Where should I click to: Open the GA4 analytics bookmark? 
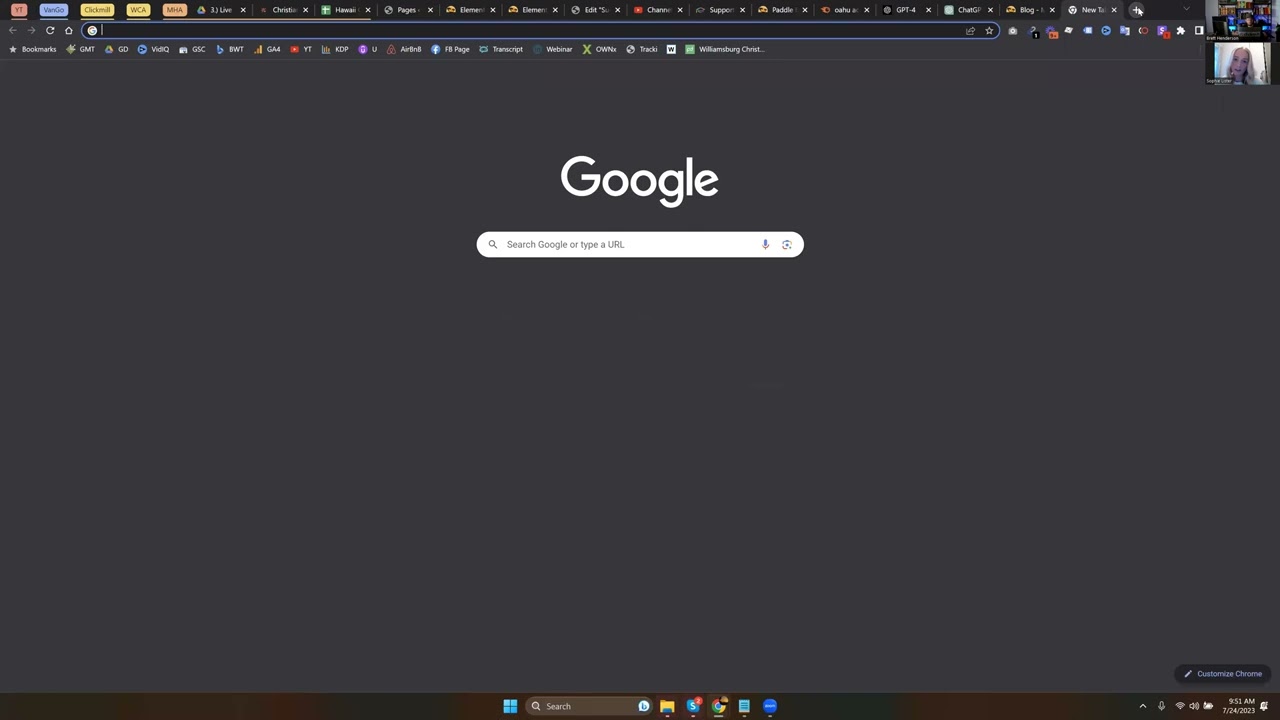point(267,49)
